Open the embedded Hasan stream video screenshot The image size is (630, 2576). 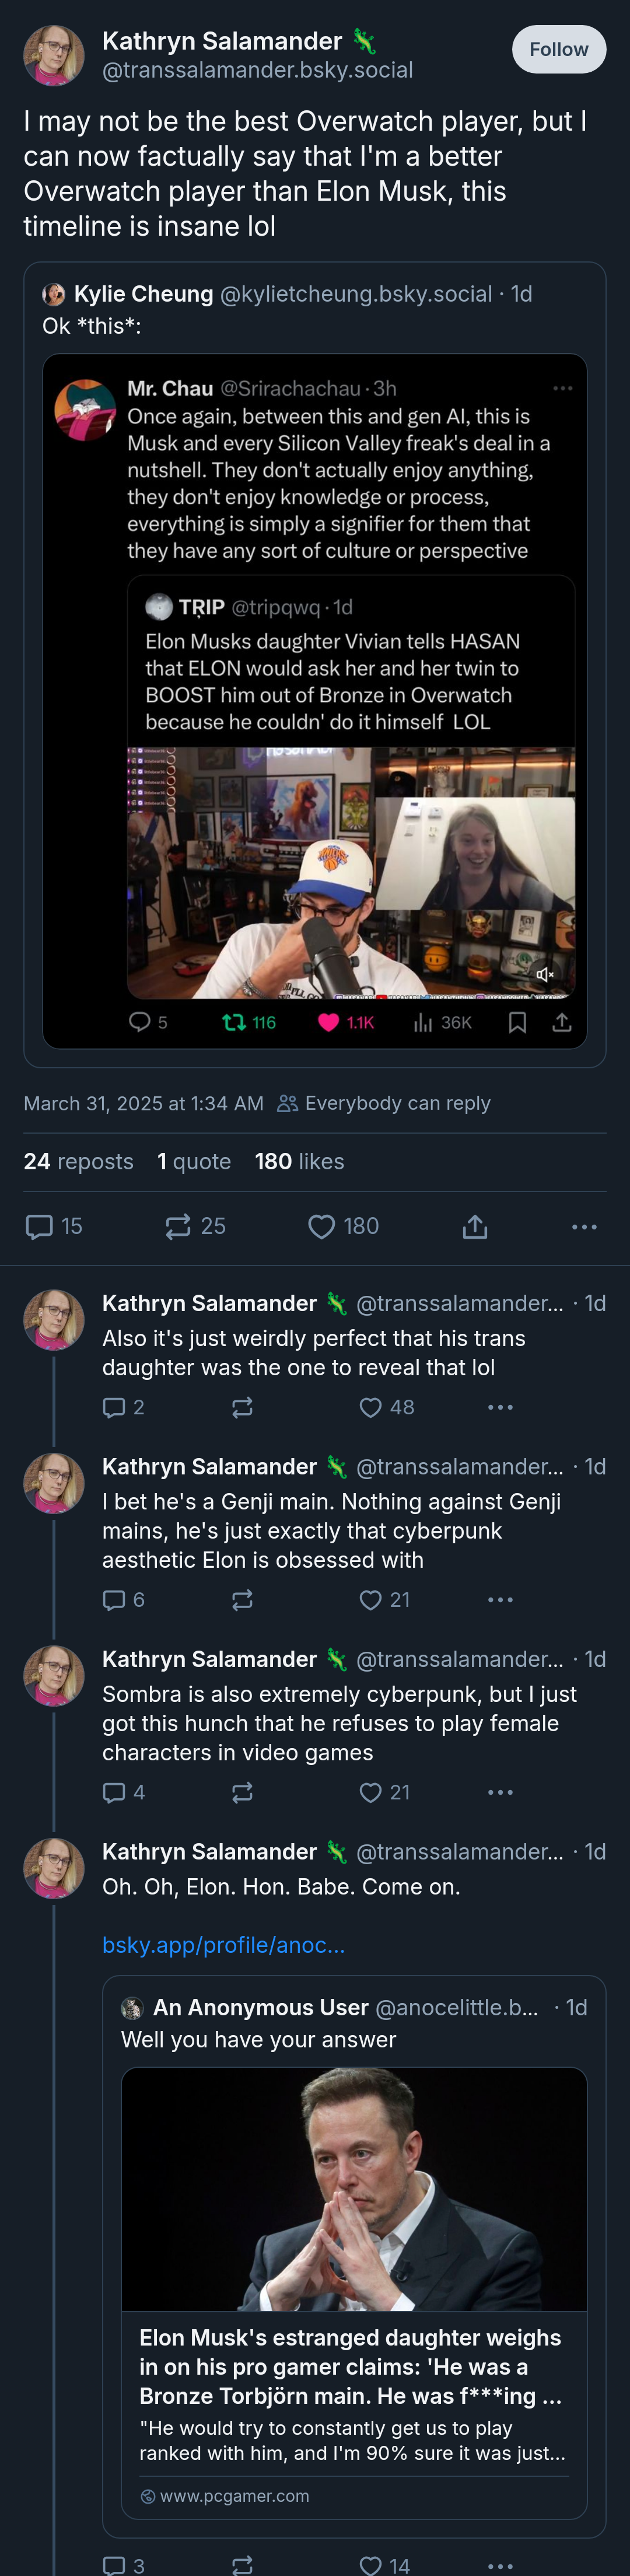[351, 872]
